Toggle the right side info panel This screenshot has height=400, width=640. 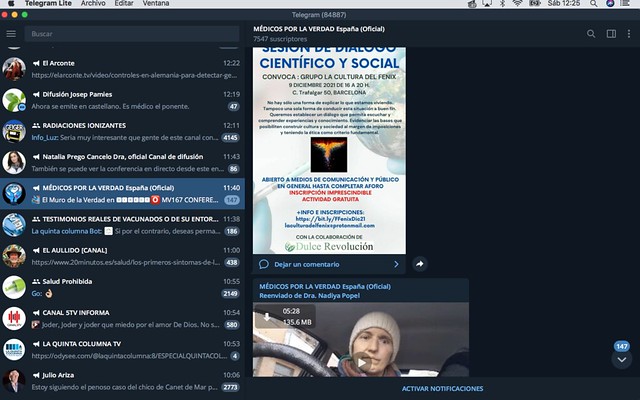611,34
